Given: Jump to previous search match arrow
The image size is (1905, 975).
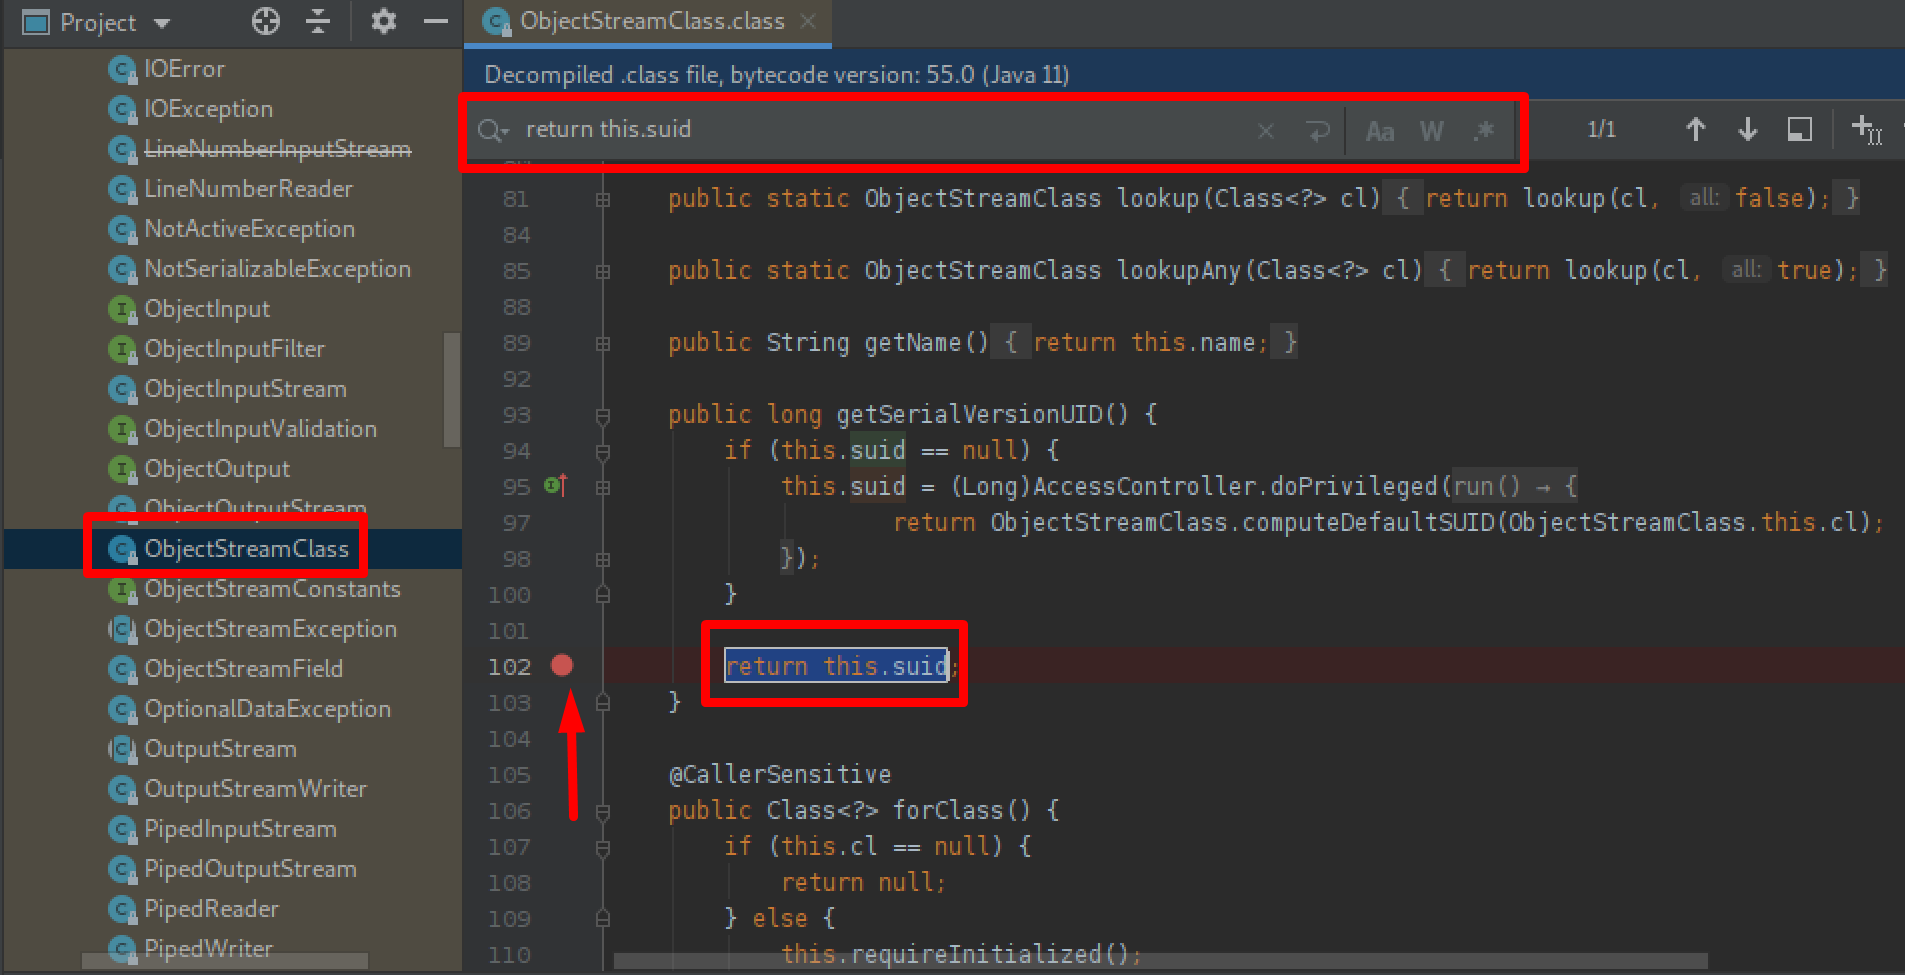Looking at the screenshot, I should (x=1696, y=129).
